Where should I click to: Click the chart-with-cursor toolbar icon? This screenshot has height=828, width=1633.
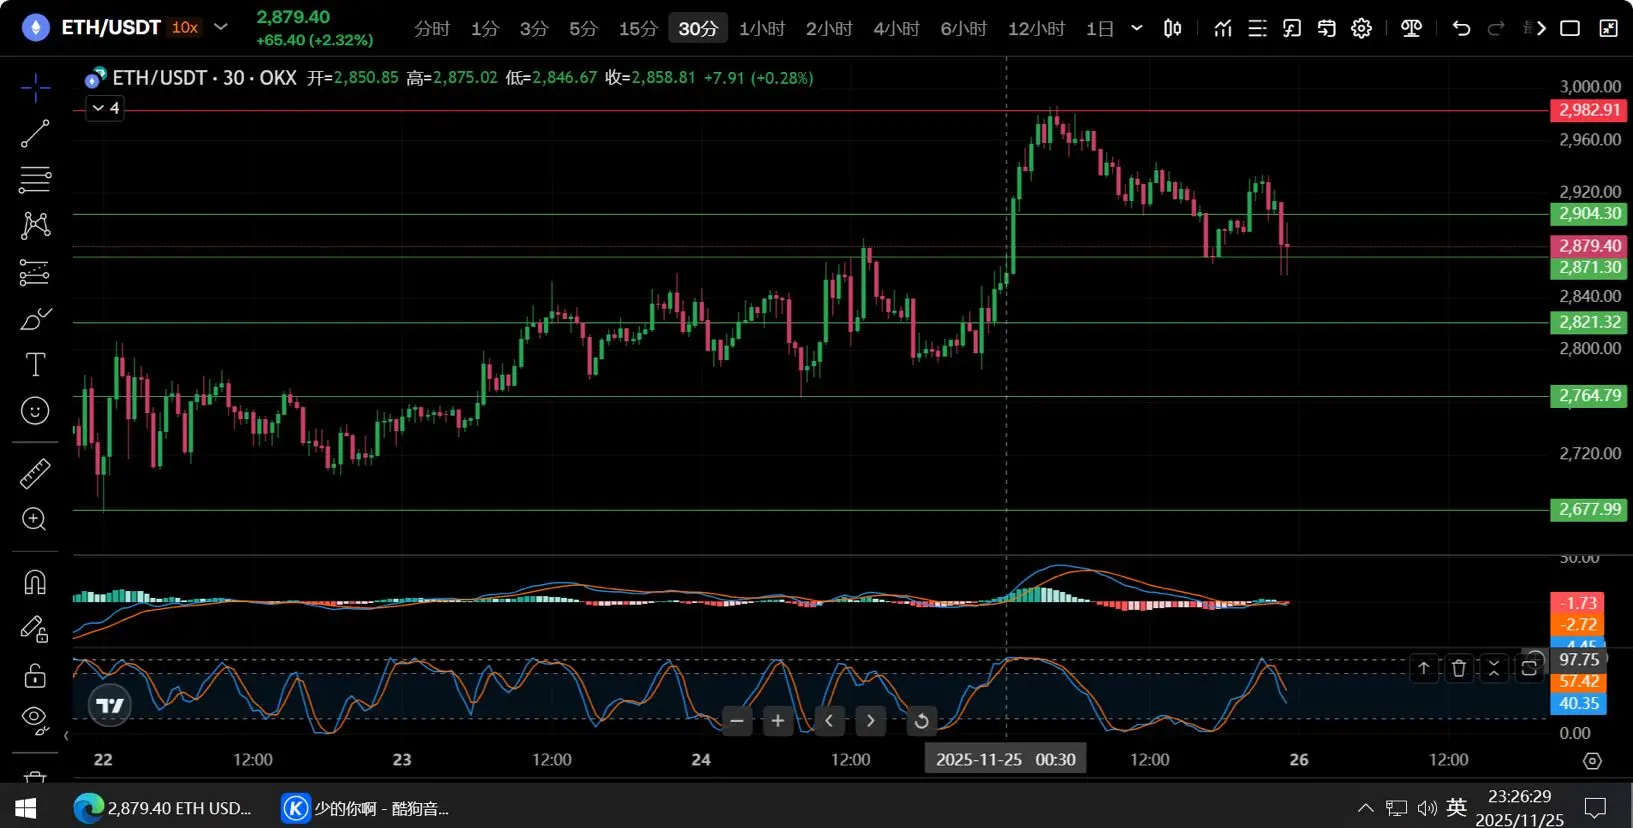tap(1292, 28)
